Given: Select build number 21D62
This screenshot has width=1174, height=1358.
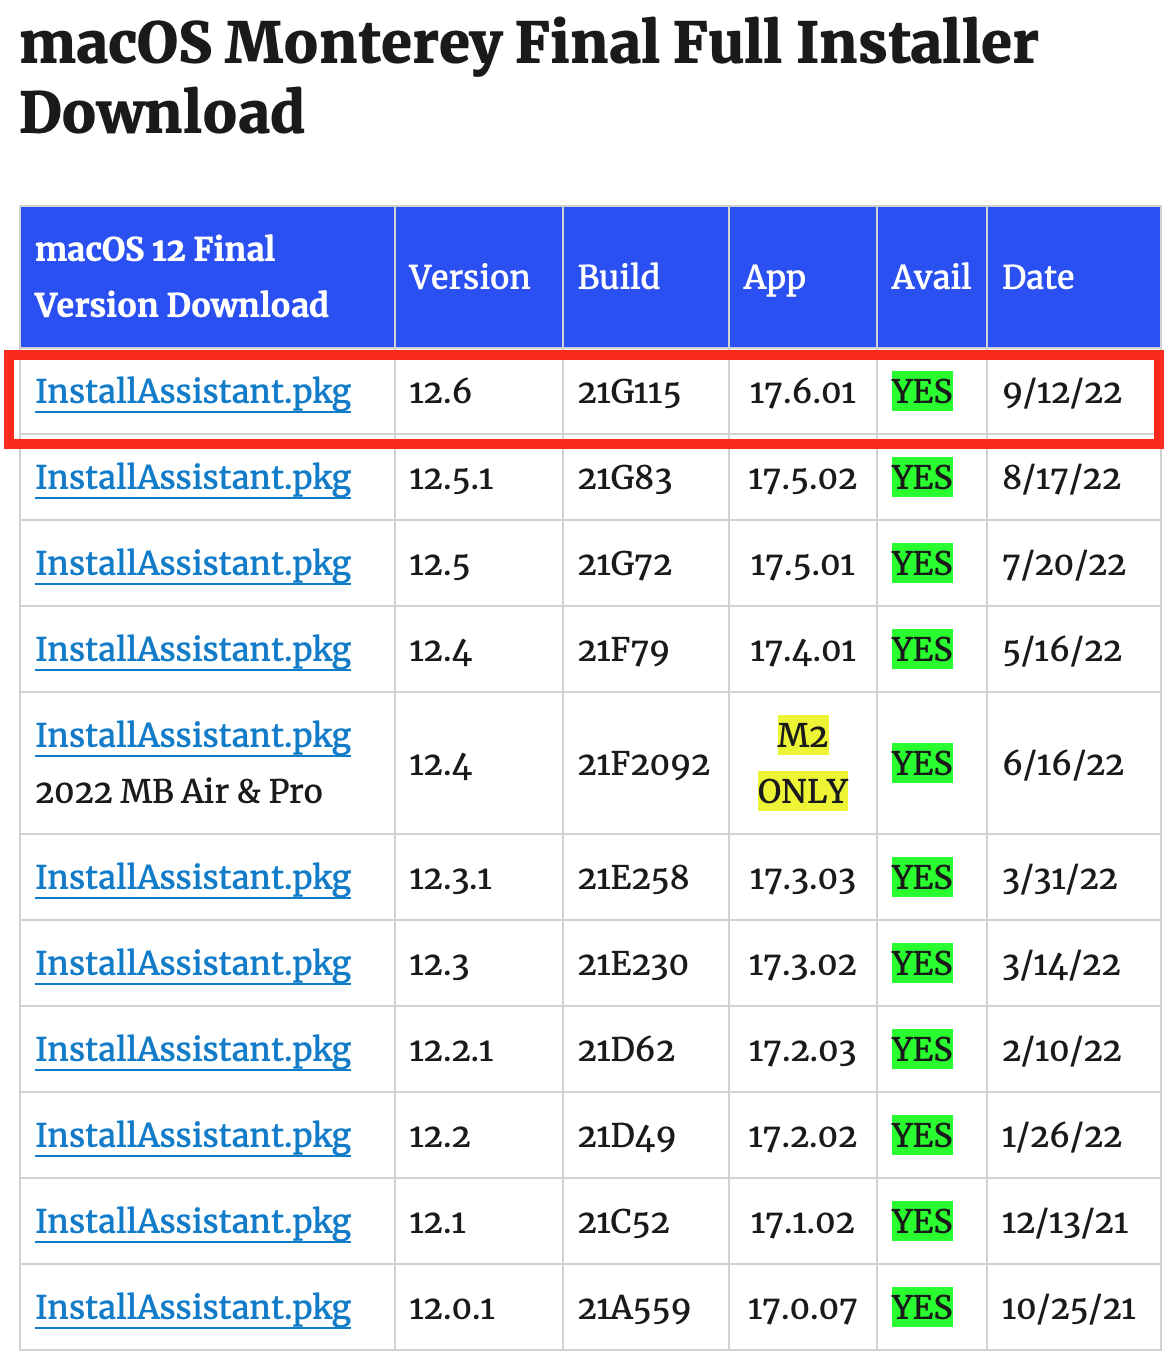Looking at the screenshot, I should (626, 1051).
